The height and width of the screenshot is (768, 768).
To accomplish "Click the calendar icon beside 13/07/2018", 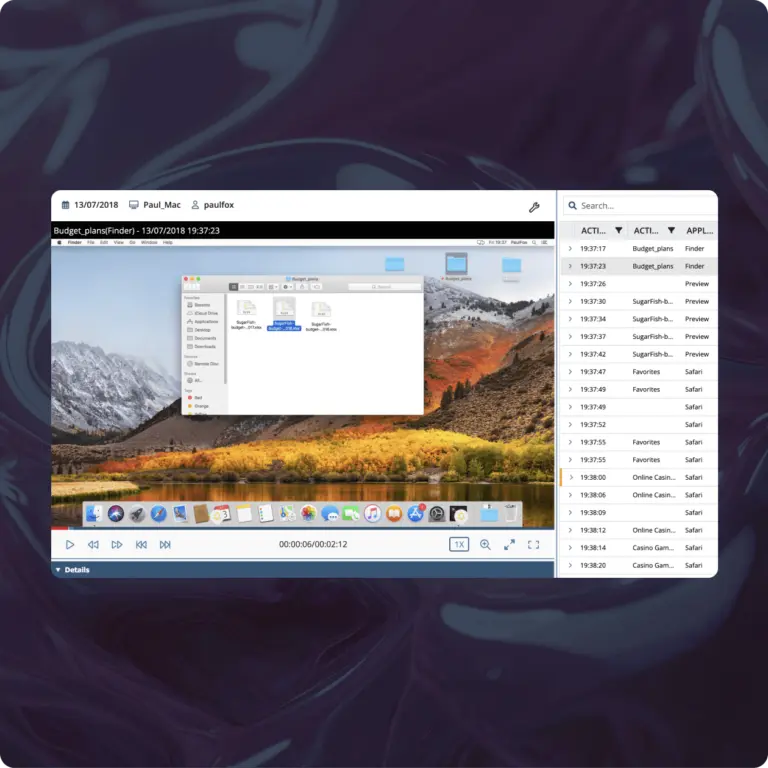I will click(x=66, y=205).
